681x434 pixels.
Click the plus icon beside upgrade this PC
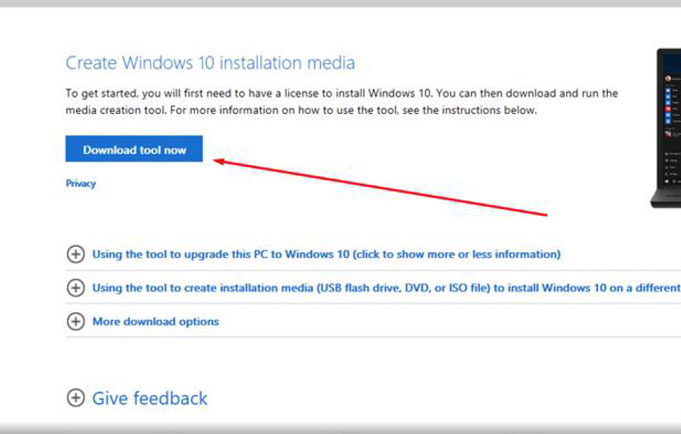pos(75,254)
